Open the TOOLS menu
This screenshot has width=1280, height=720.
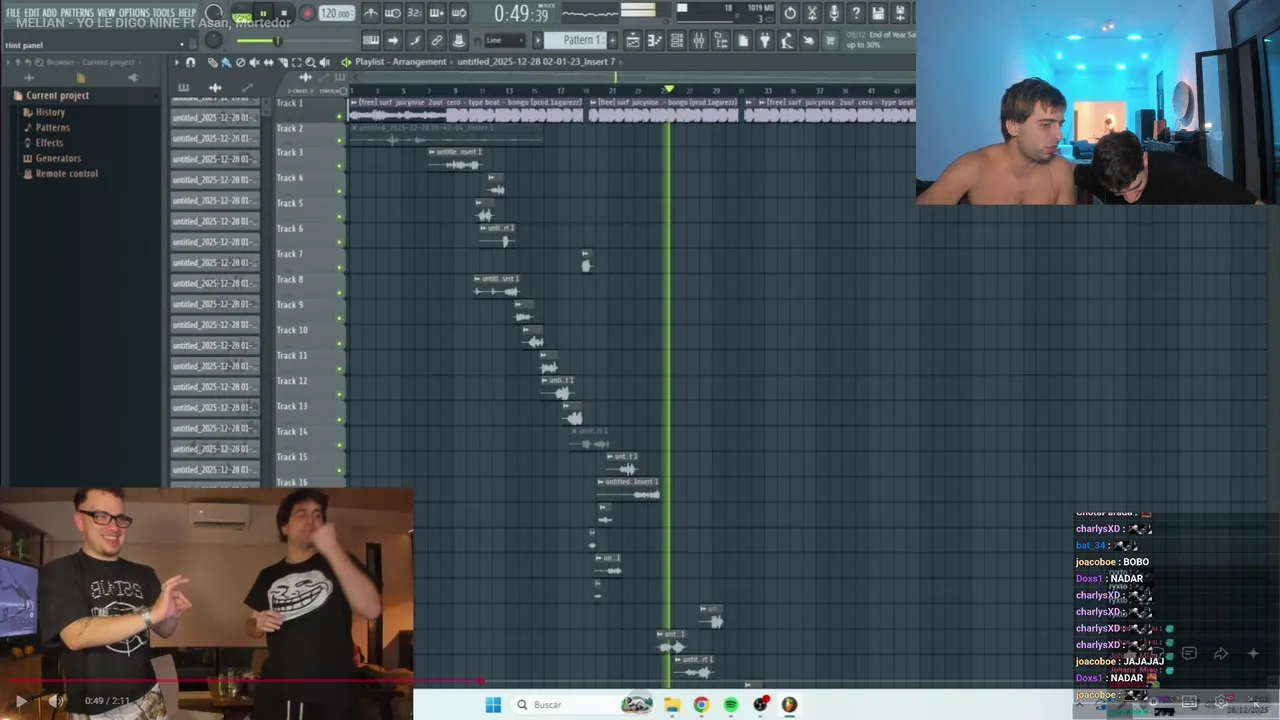[x=164, y=13]
